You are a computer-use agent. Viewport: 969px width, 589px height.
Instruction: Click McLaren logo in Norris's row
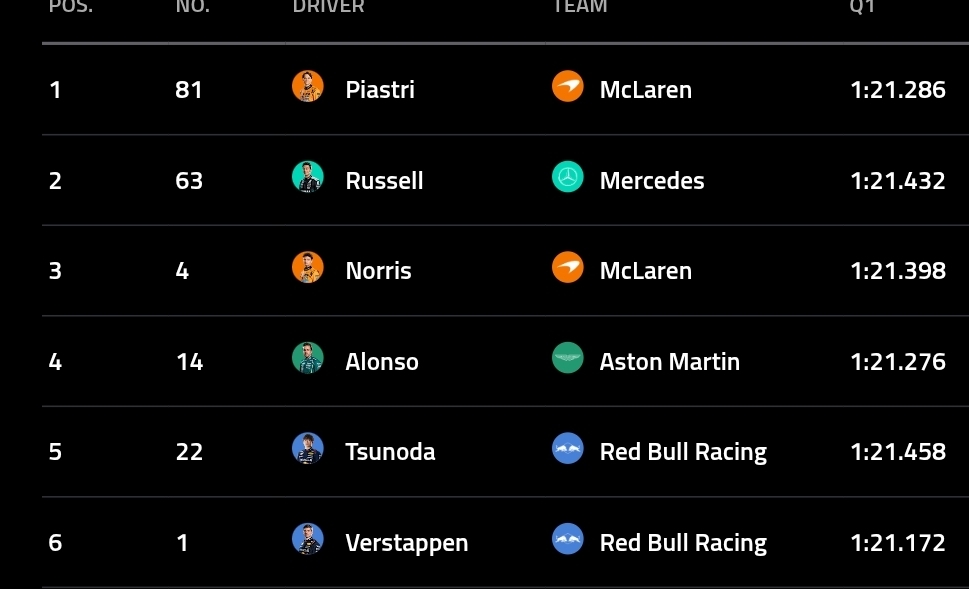coord(568,268)
